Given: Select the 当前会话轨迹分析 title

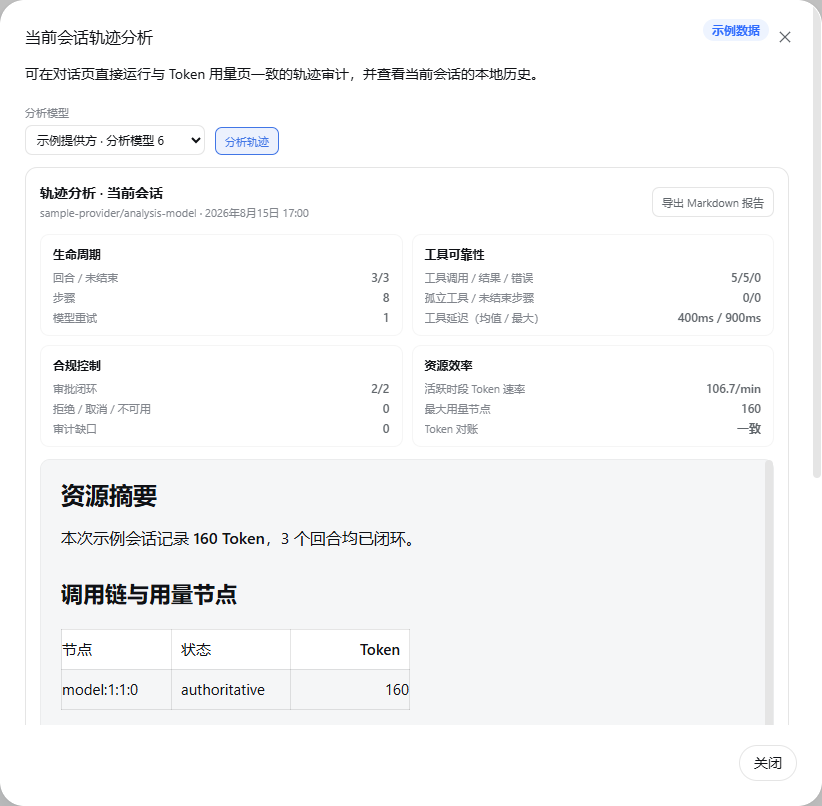Looking at the screenshot, I should [89, 38].
